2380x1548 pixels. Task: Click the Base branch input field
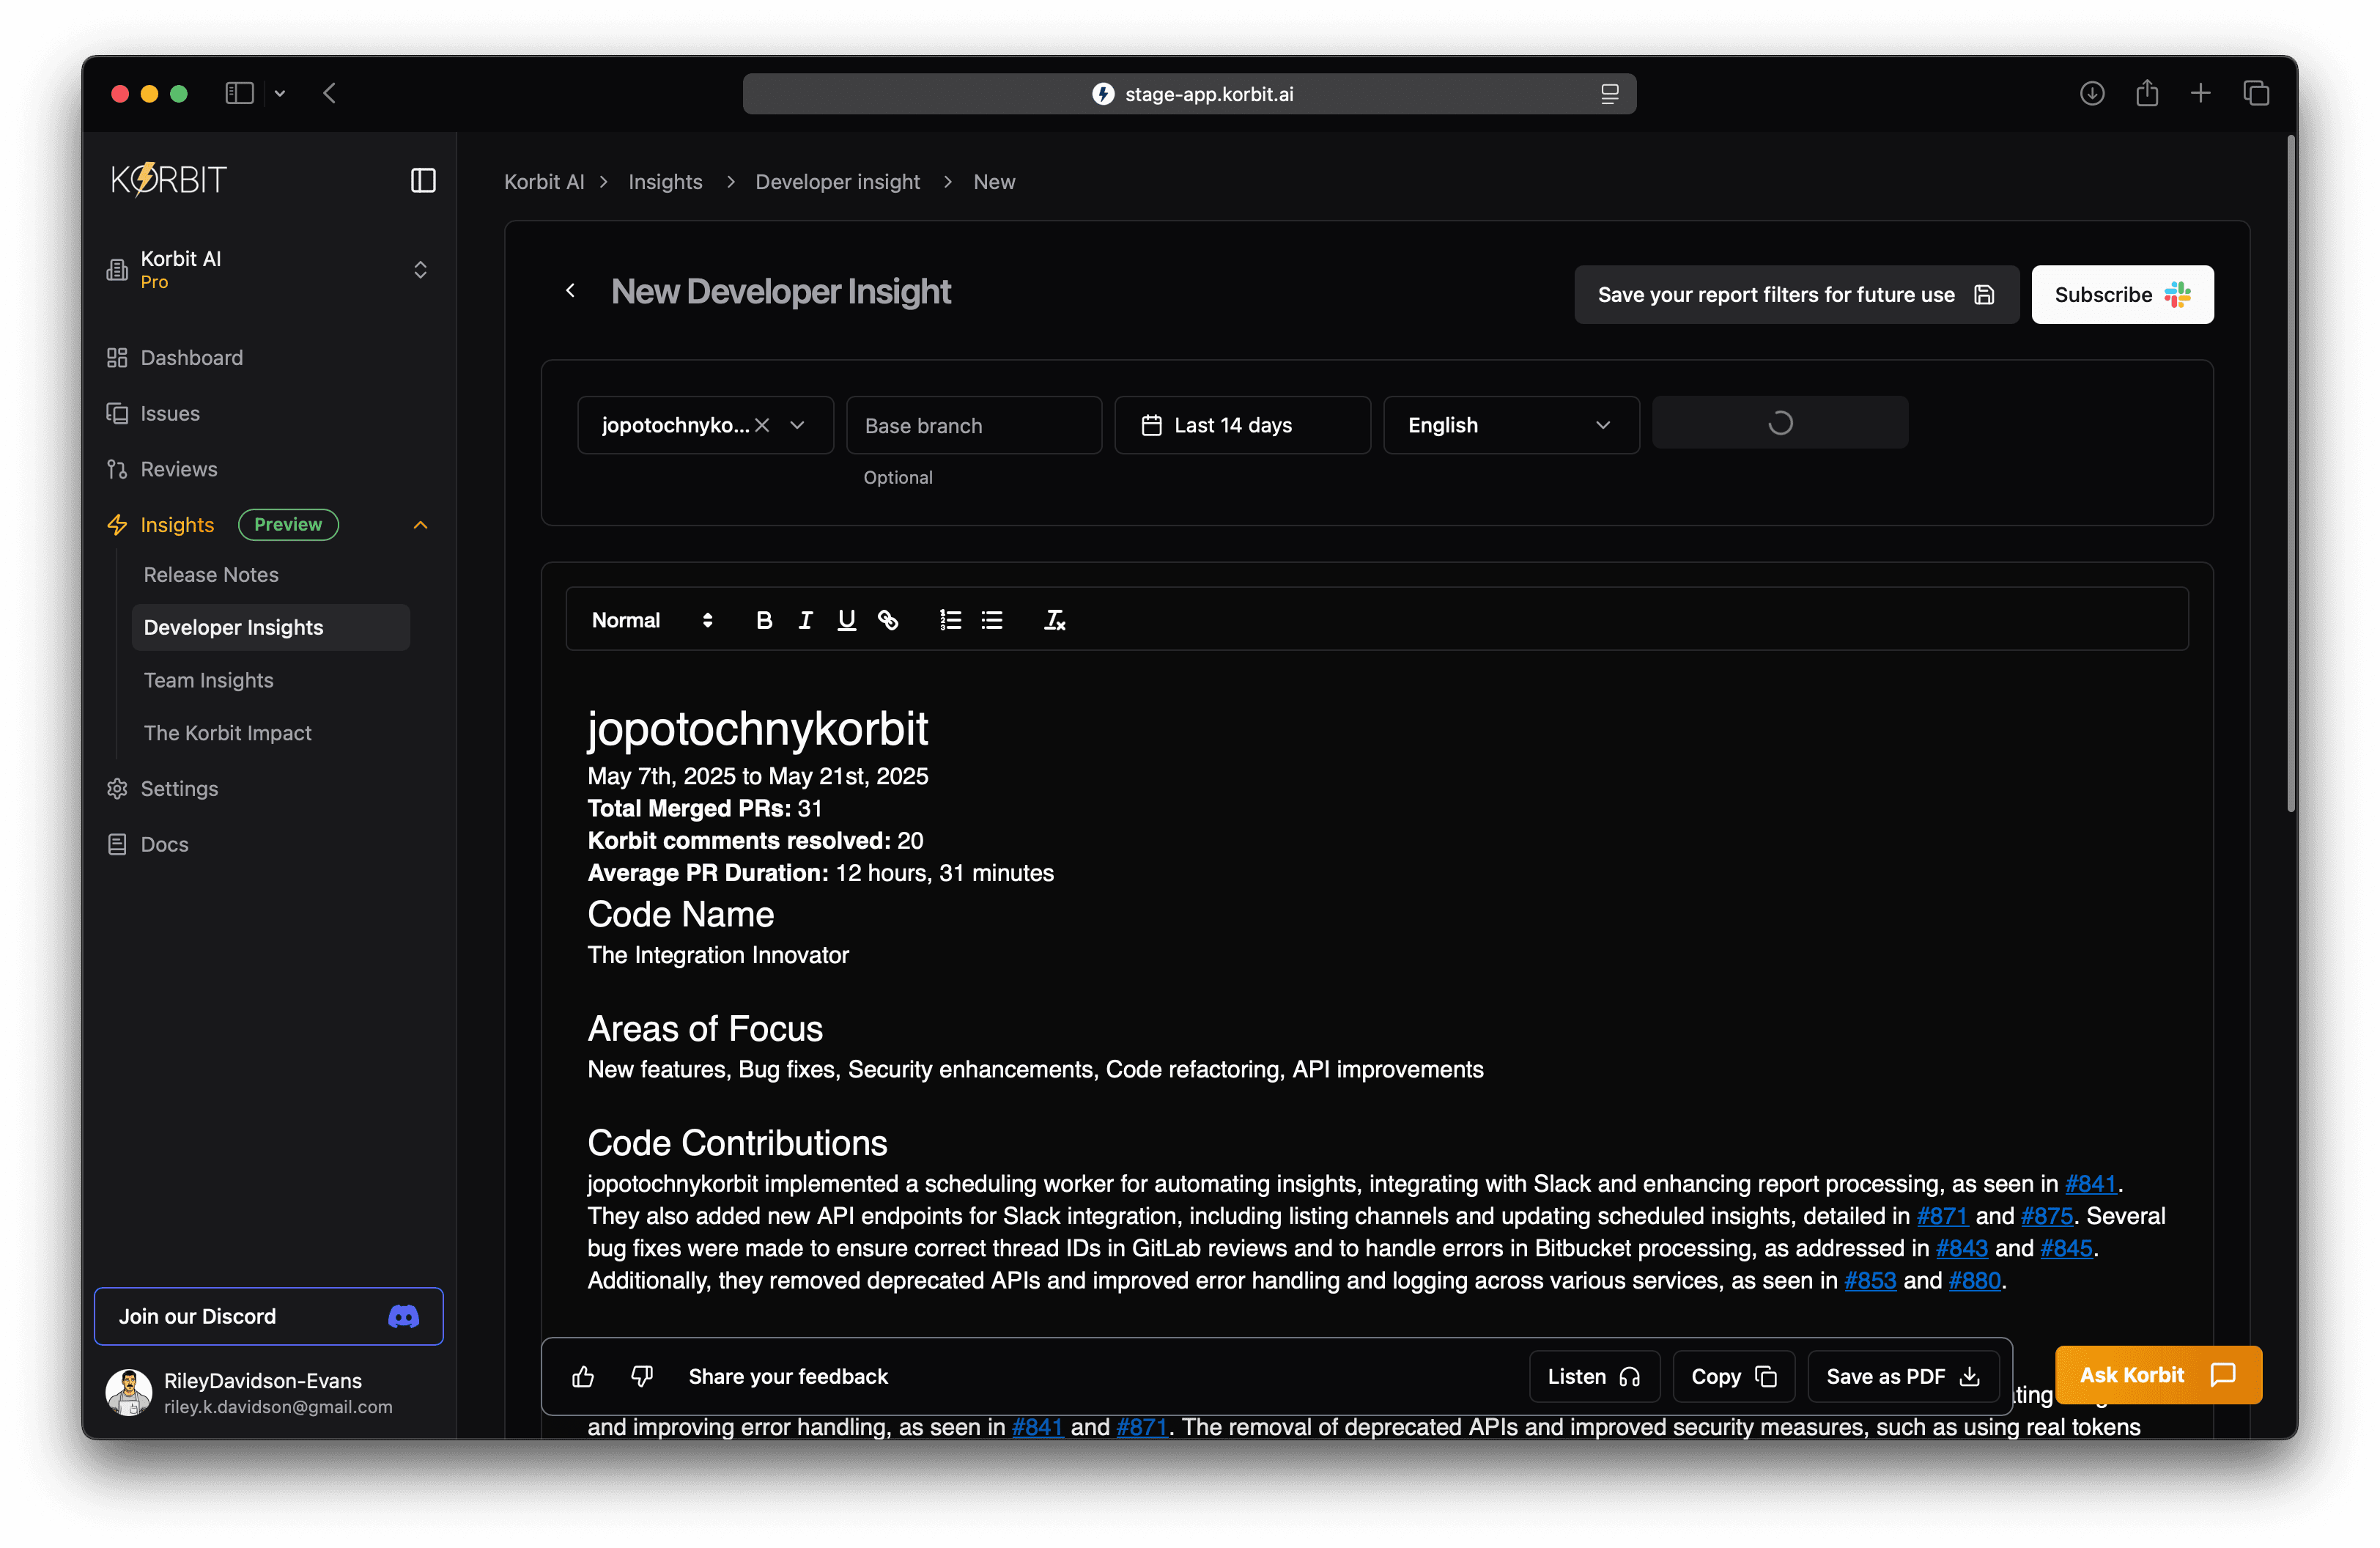[x=974, y=425]
